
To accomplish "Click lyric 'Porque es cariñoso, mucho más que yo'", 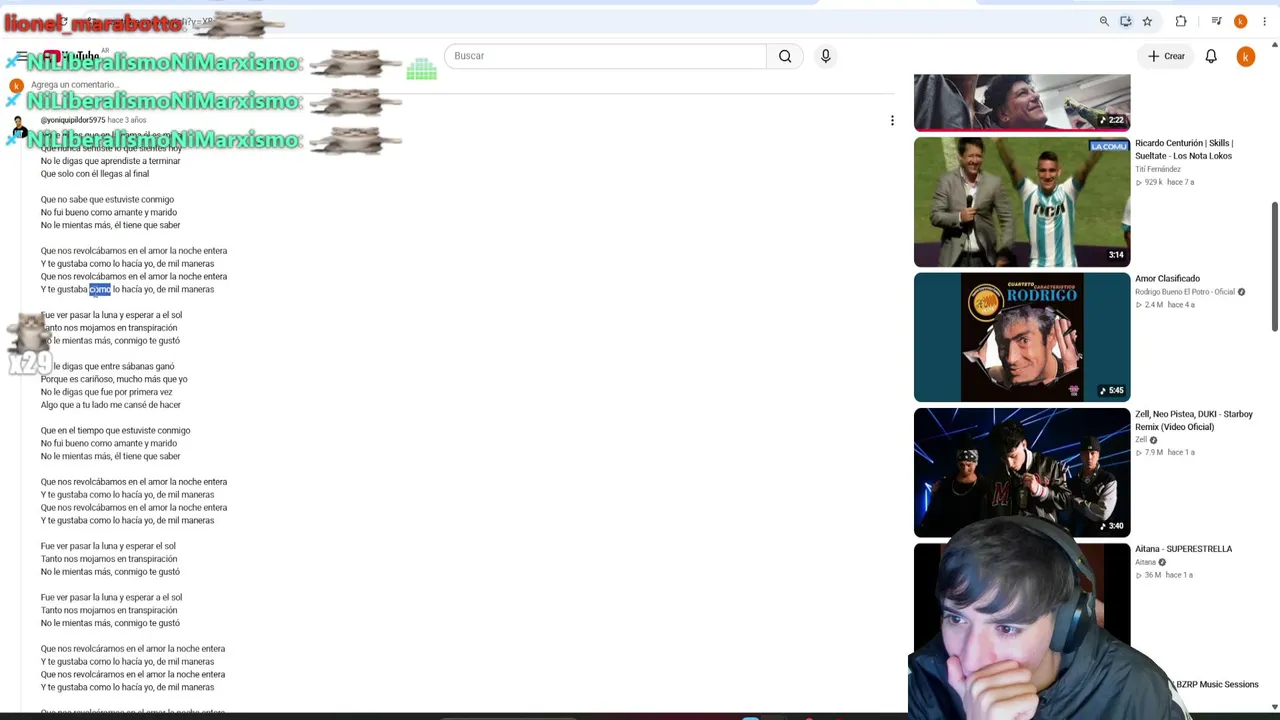I will pyautogui.click(x=114, y=379).
